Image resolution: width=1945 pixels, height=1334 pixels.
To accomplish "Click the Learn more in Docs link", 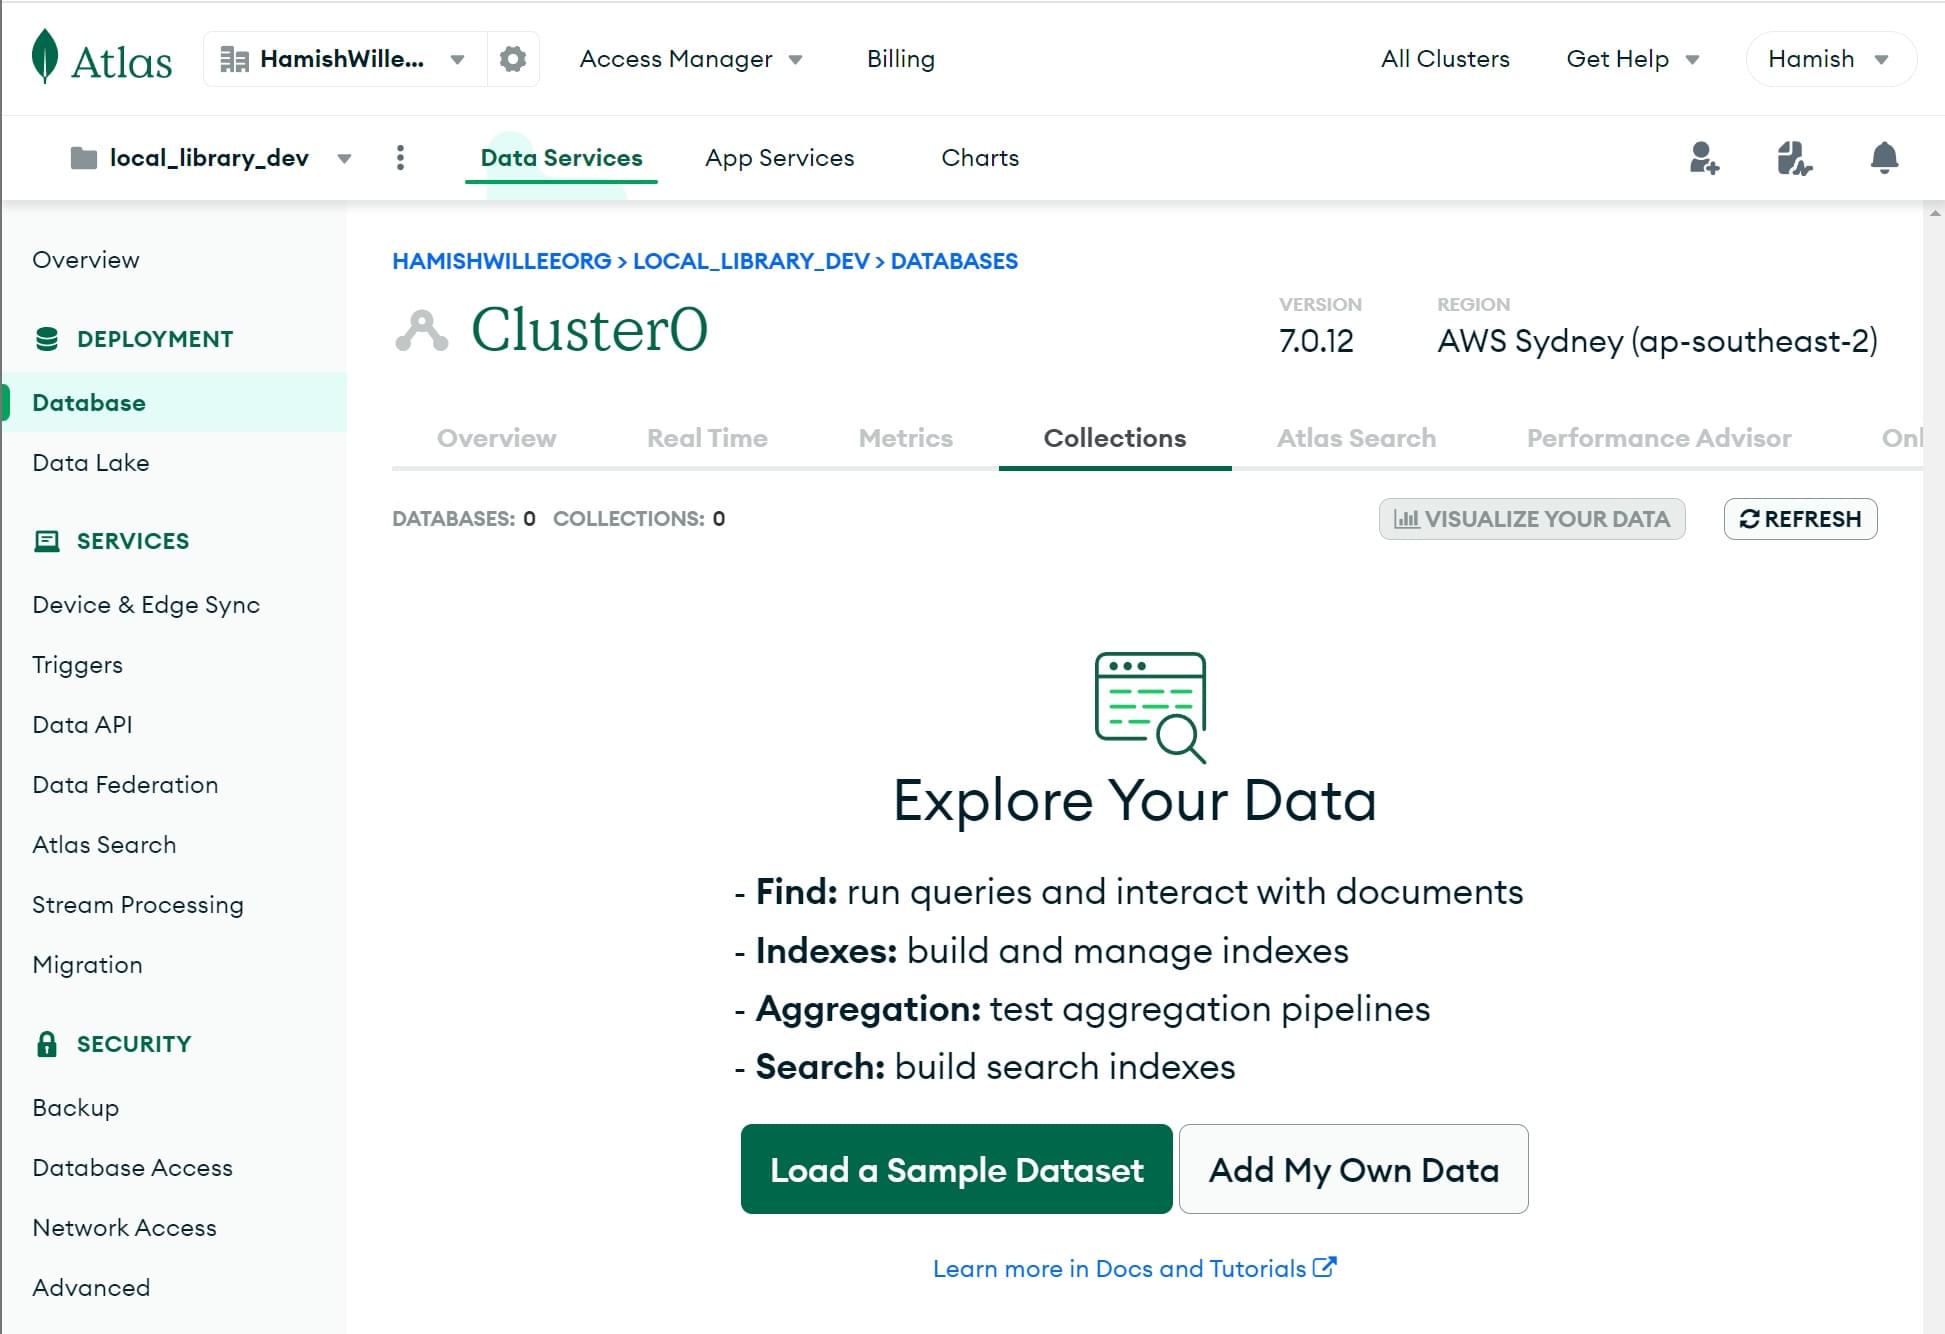I will click(1134, 1268).
